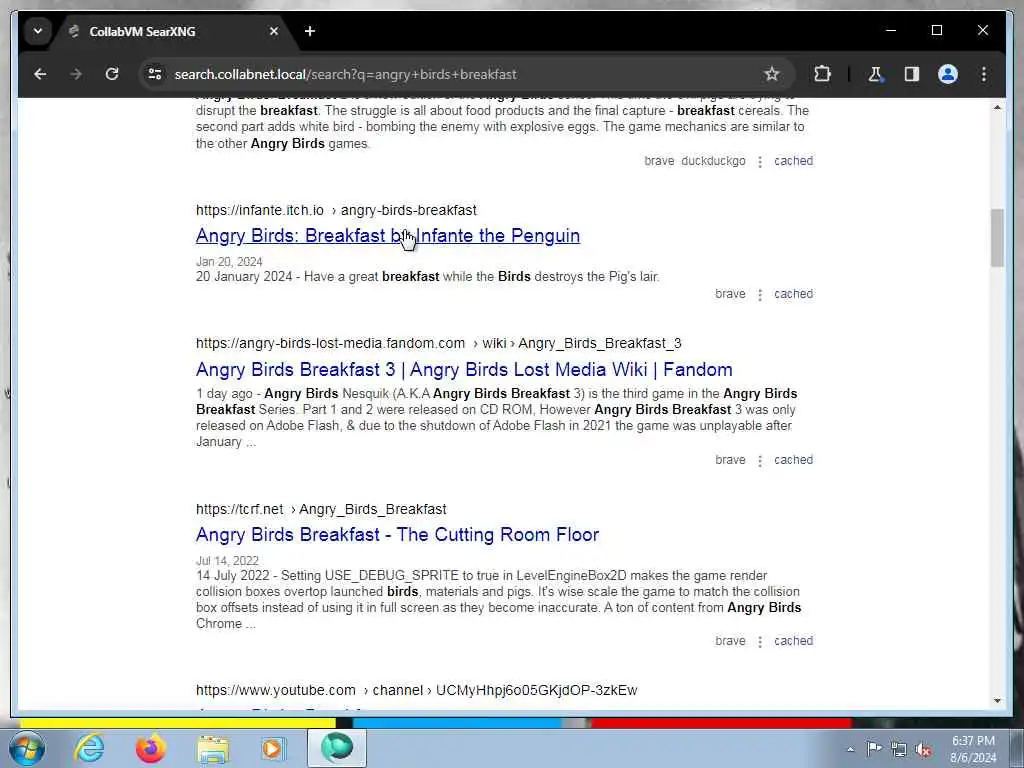This screenshot has height=768, width=1024.
Task: Close the CollabVM SearXNG tab
Action: 274,31
